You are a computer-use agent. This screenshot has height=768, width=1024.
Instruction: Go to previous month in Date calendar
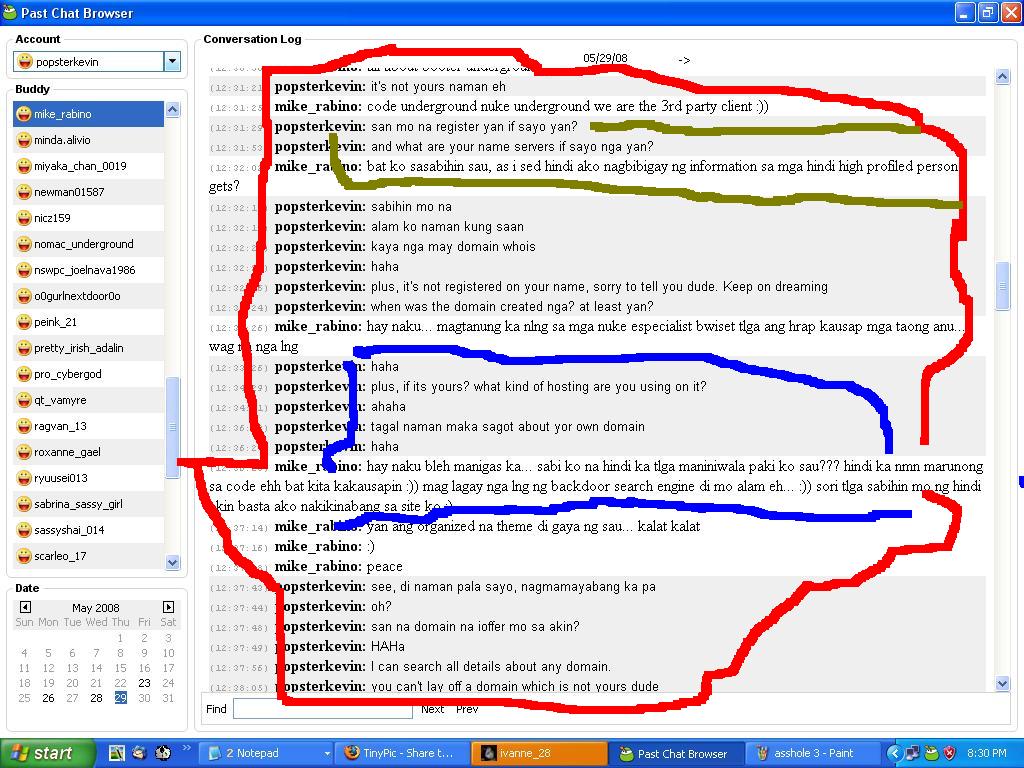pos(25,607)
